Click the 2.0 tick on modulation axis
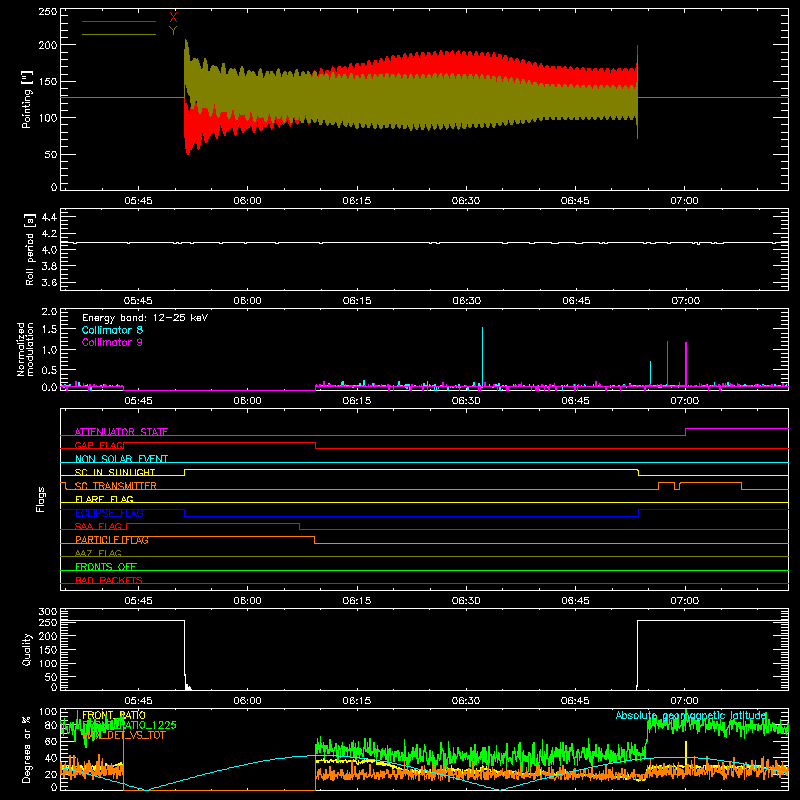 [x=49, y=312]
